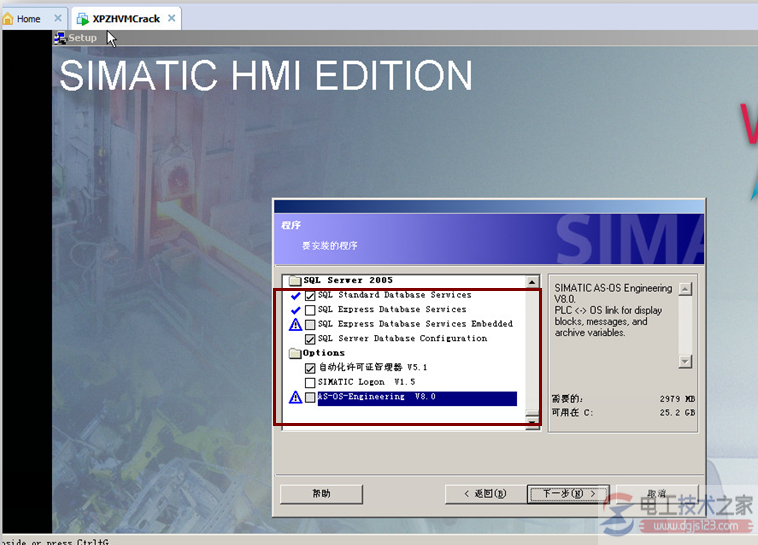This screenshot has height=545, width=758.
Task: Click the Setup window title text
Action: tap(82, 38)
